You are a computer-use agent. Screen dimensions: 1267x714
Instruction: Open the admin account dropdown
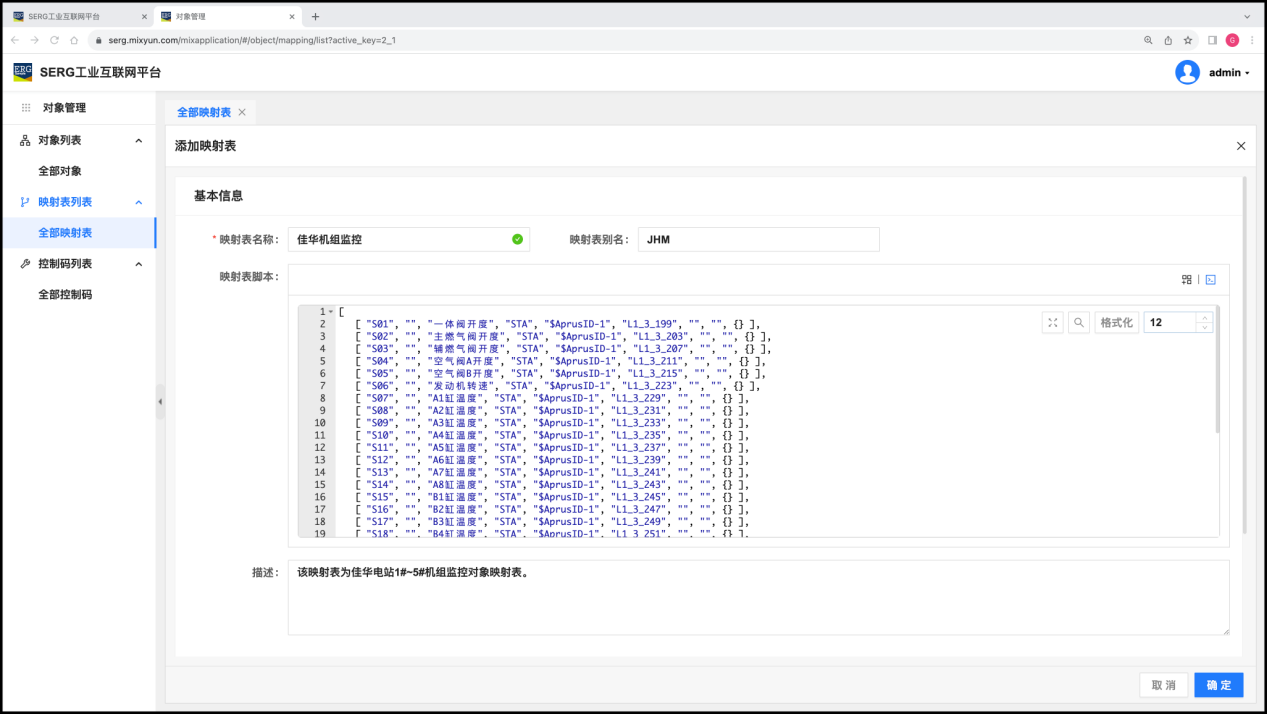pyautogui.click(x=1229, y=73)
